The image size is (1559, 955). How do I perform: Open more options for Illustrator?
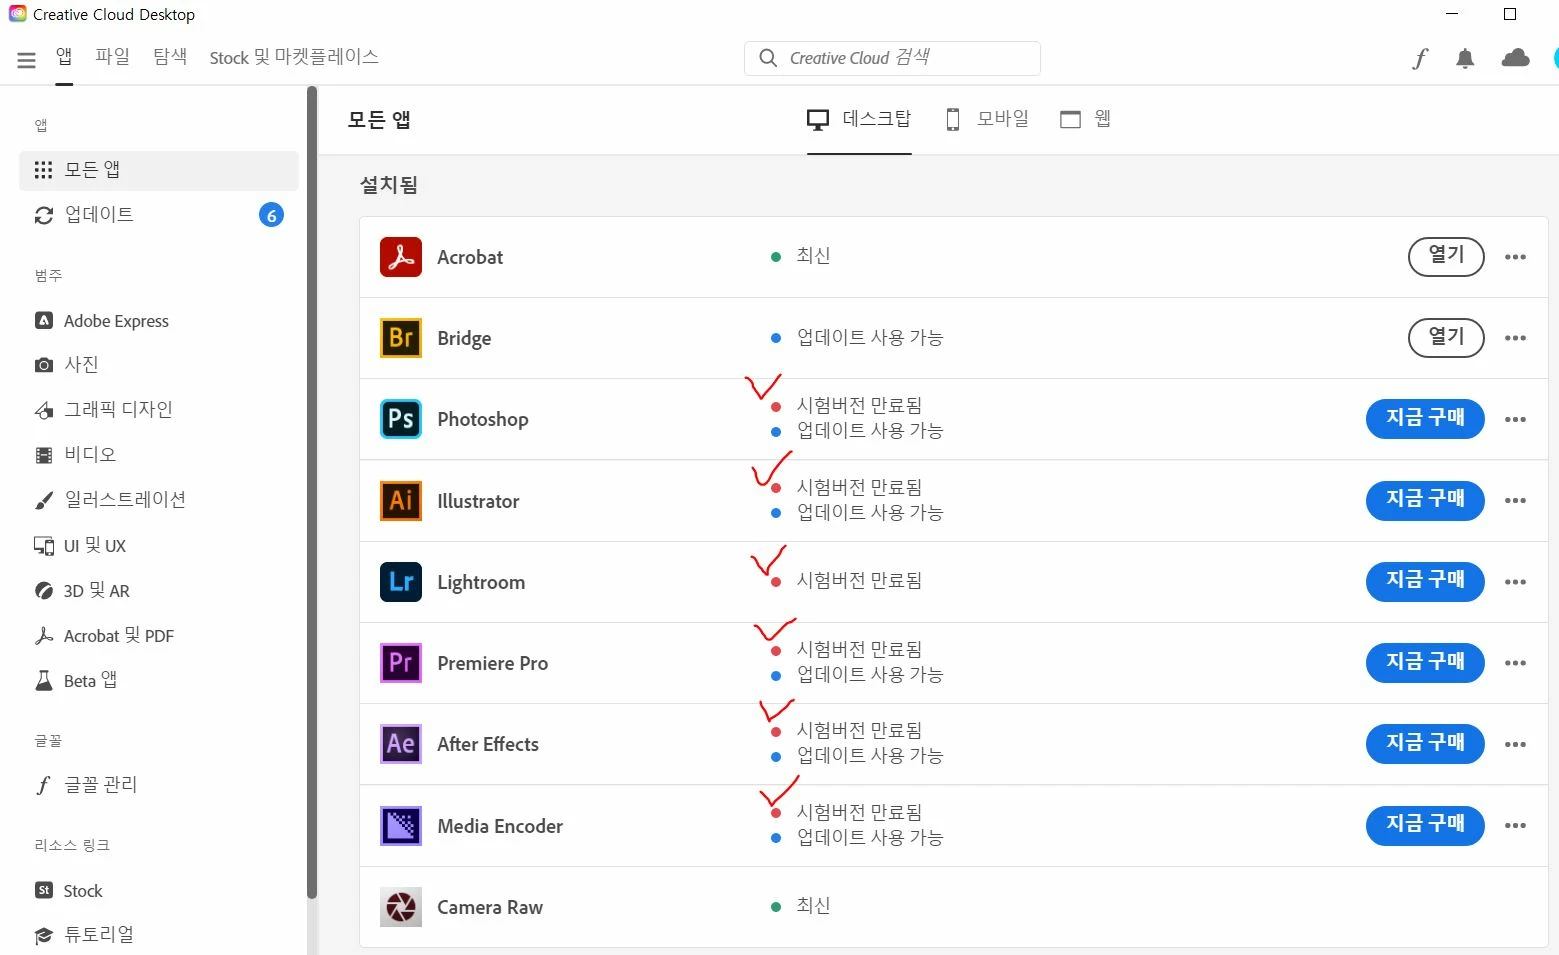coord(1515,501)
